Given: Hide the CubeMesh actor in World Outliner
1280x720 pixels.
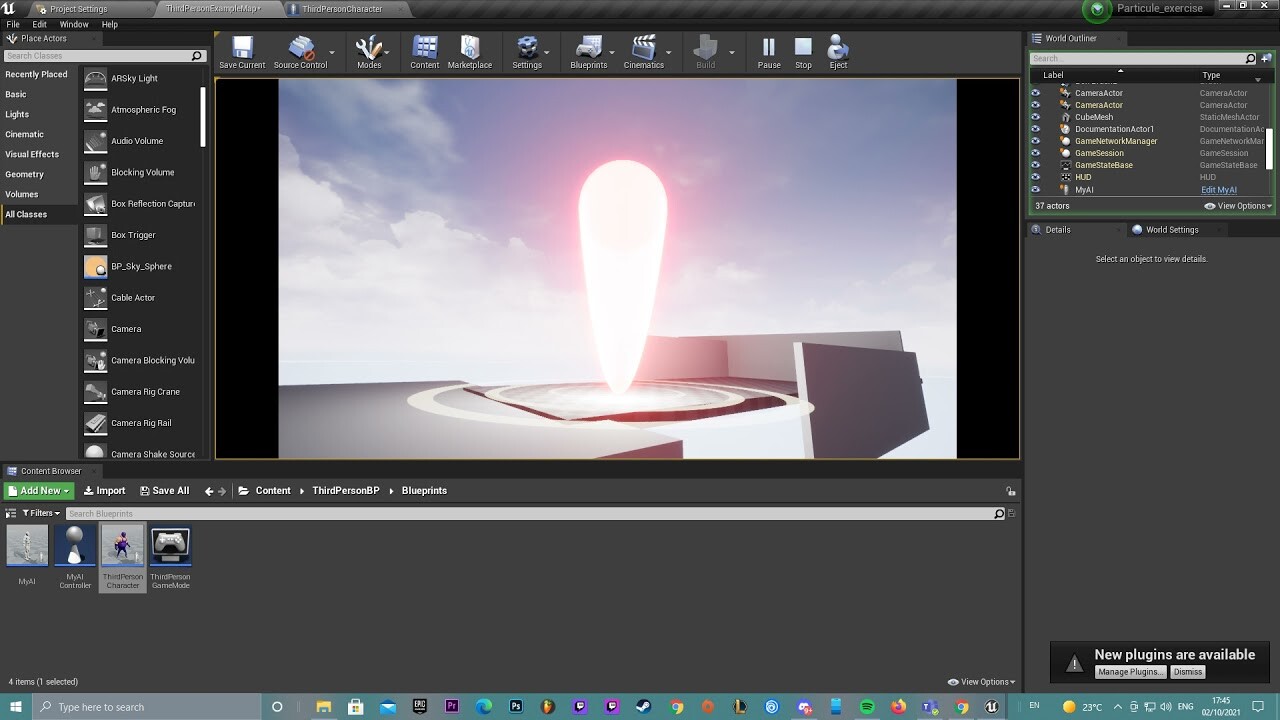Looking at the screenshot, I should point(1036,117).
